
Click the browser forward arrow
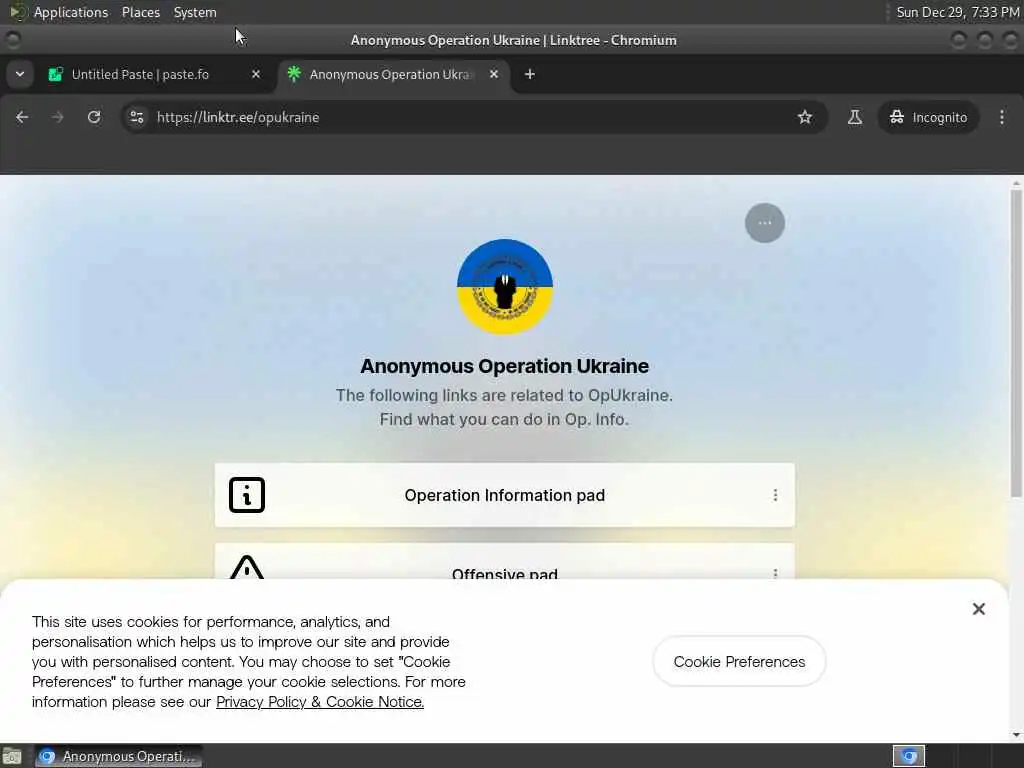tap(57, 118)
